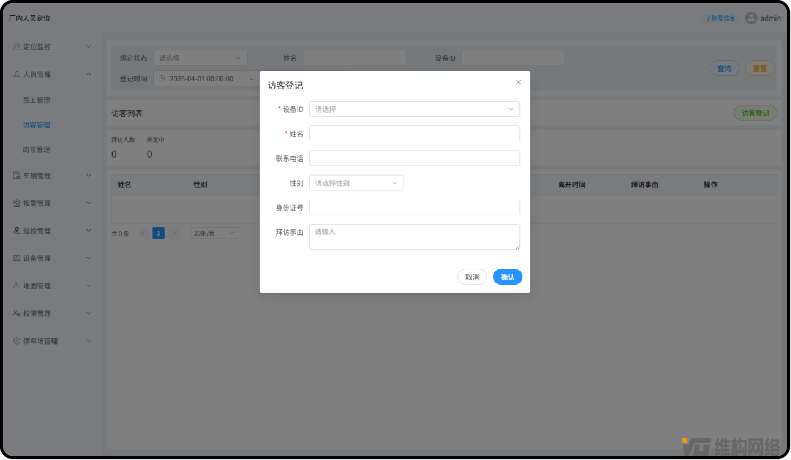Click the 姓名 input field in the dialog
The width and height of the screenshot is (791, 460).
coord(414,134)
